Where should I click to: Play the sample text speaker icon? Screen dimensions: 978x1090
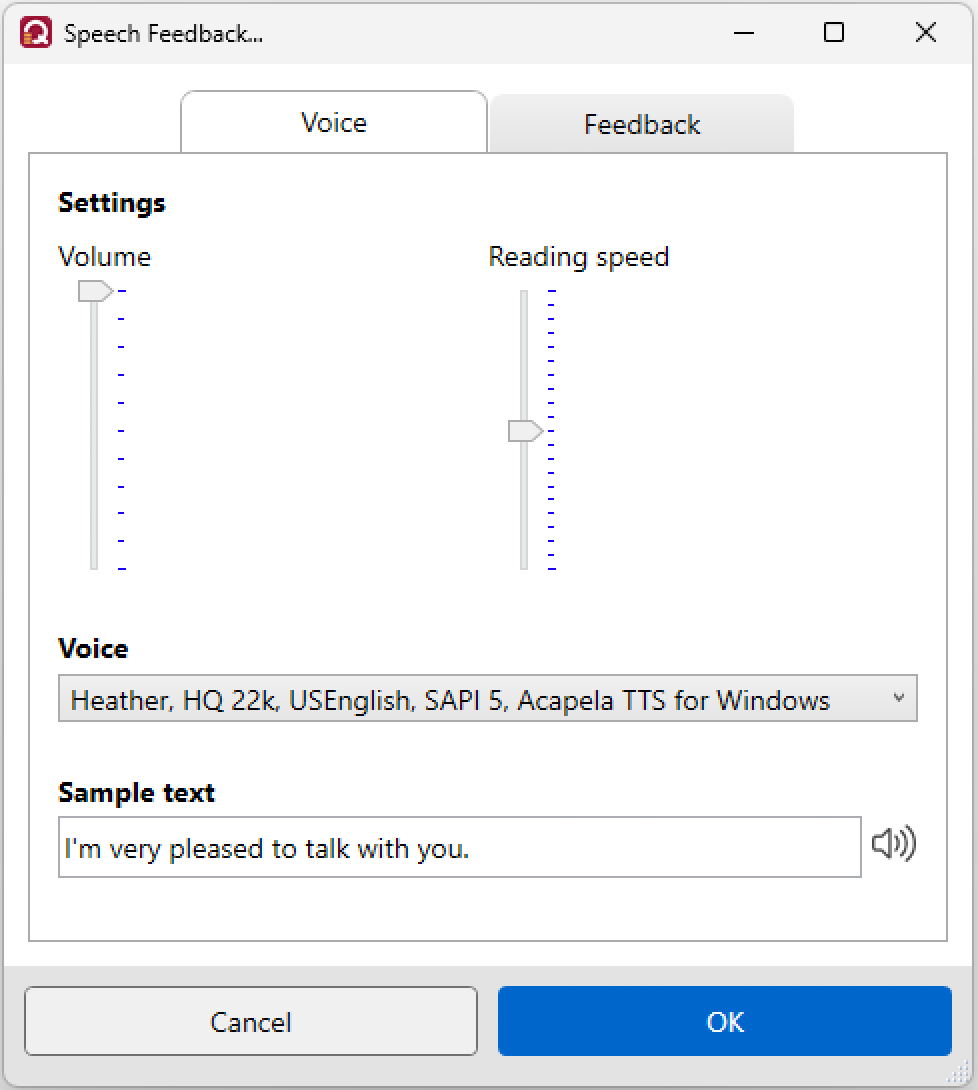894,844
